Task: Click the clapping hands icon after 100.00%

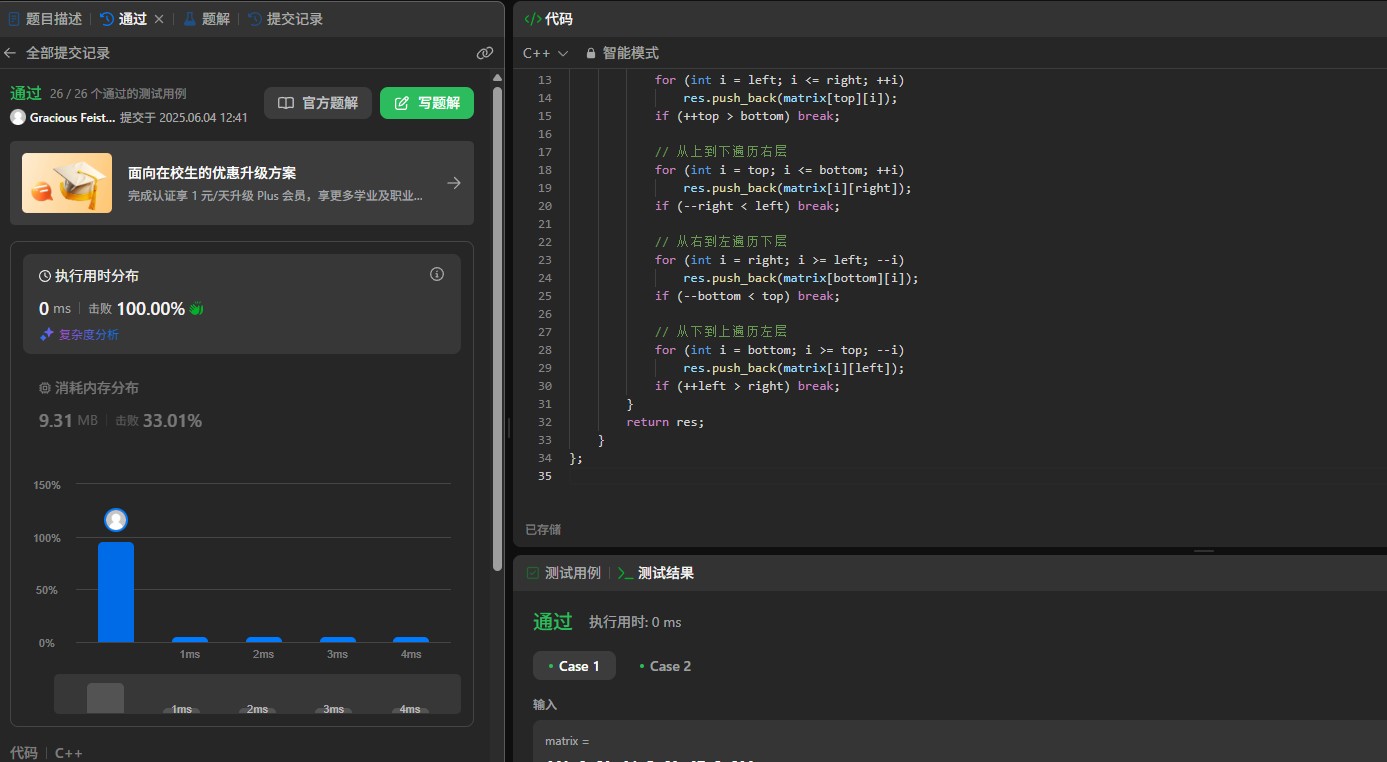Action: click(197, 309)
